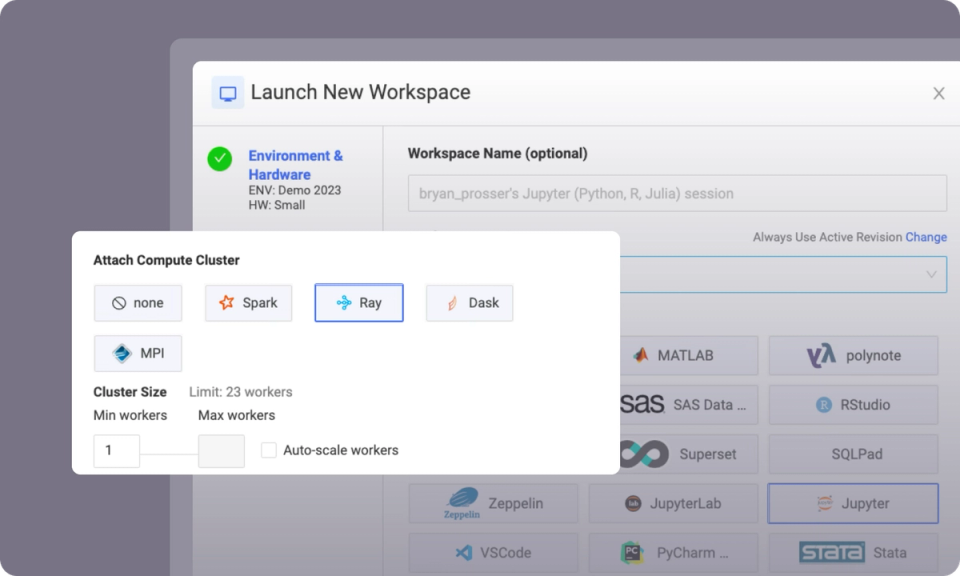Launch the VSCode workspace option
Image resolution: width=960 pixels, height=576 pixels.
click(x=493, y=552)
